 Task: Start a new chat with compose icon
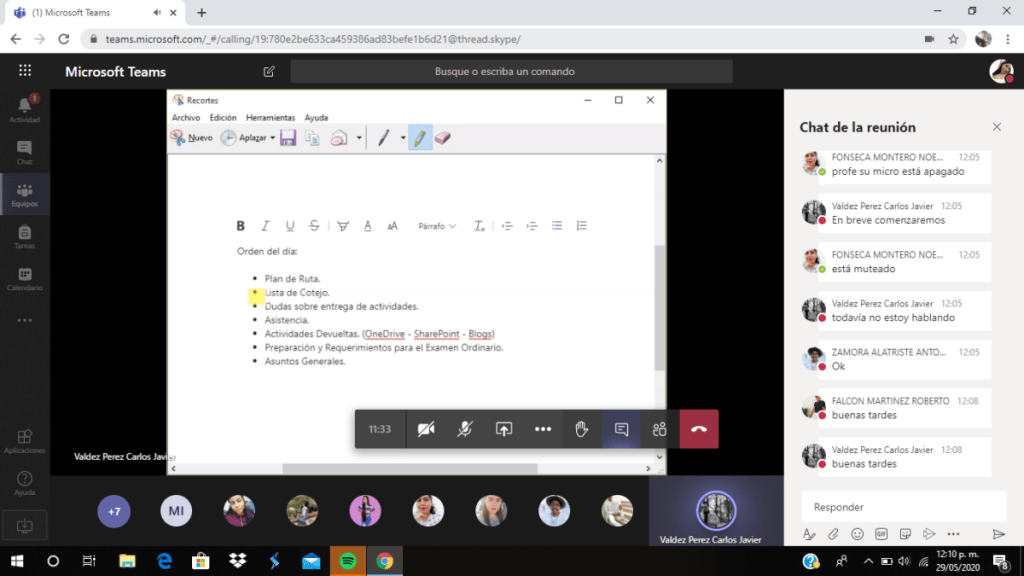coord(269,72)
